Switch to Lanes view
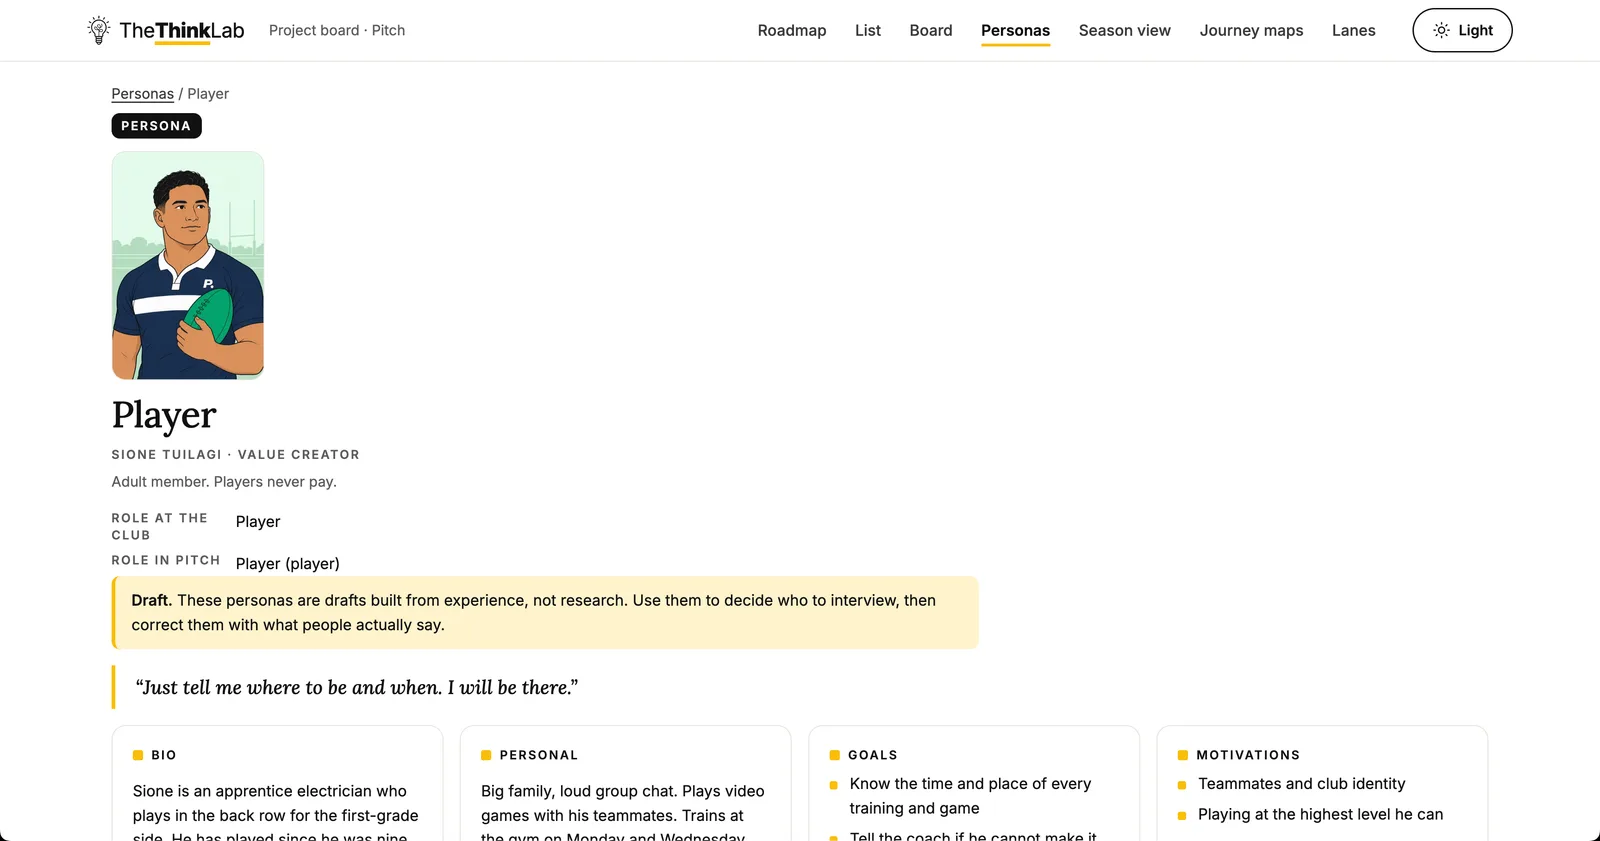Image resolution: width=1600 pixels, height=841 pixels. point(1354,30)
